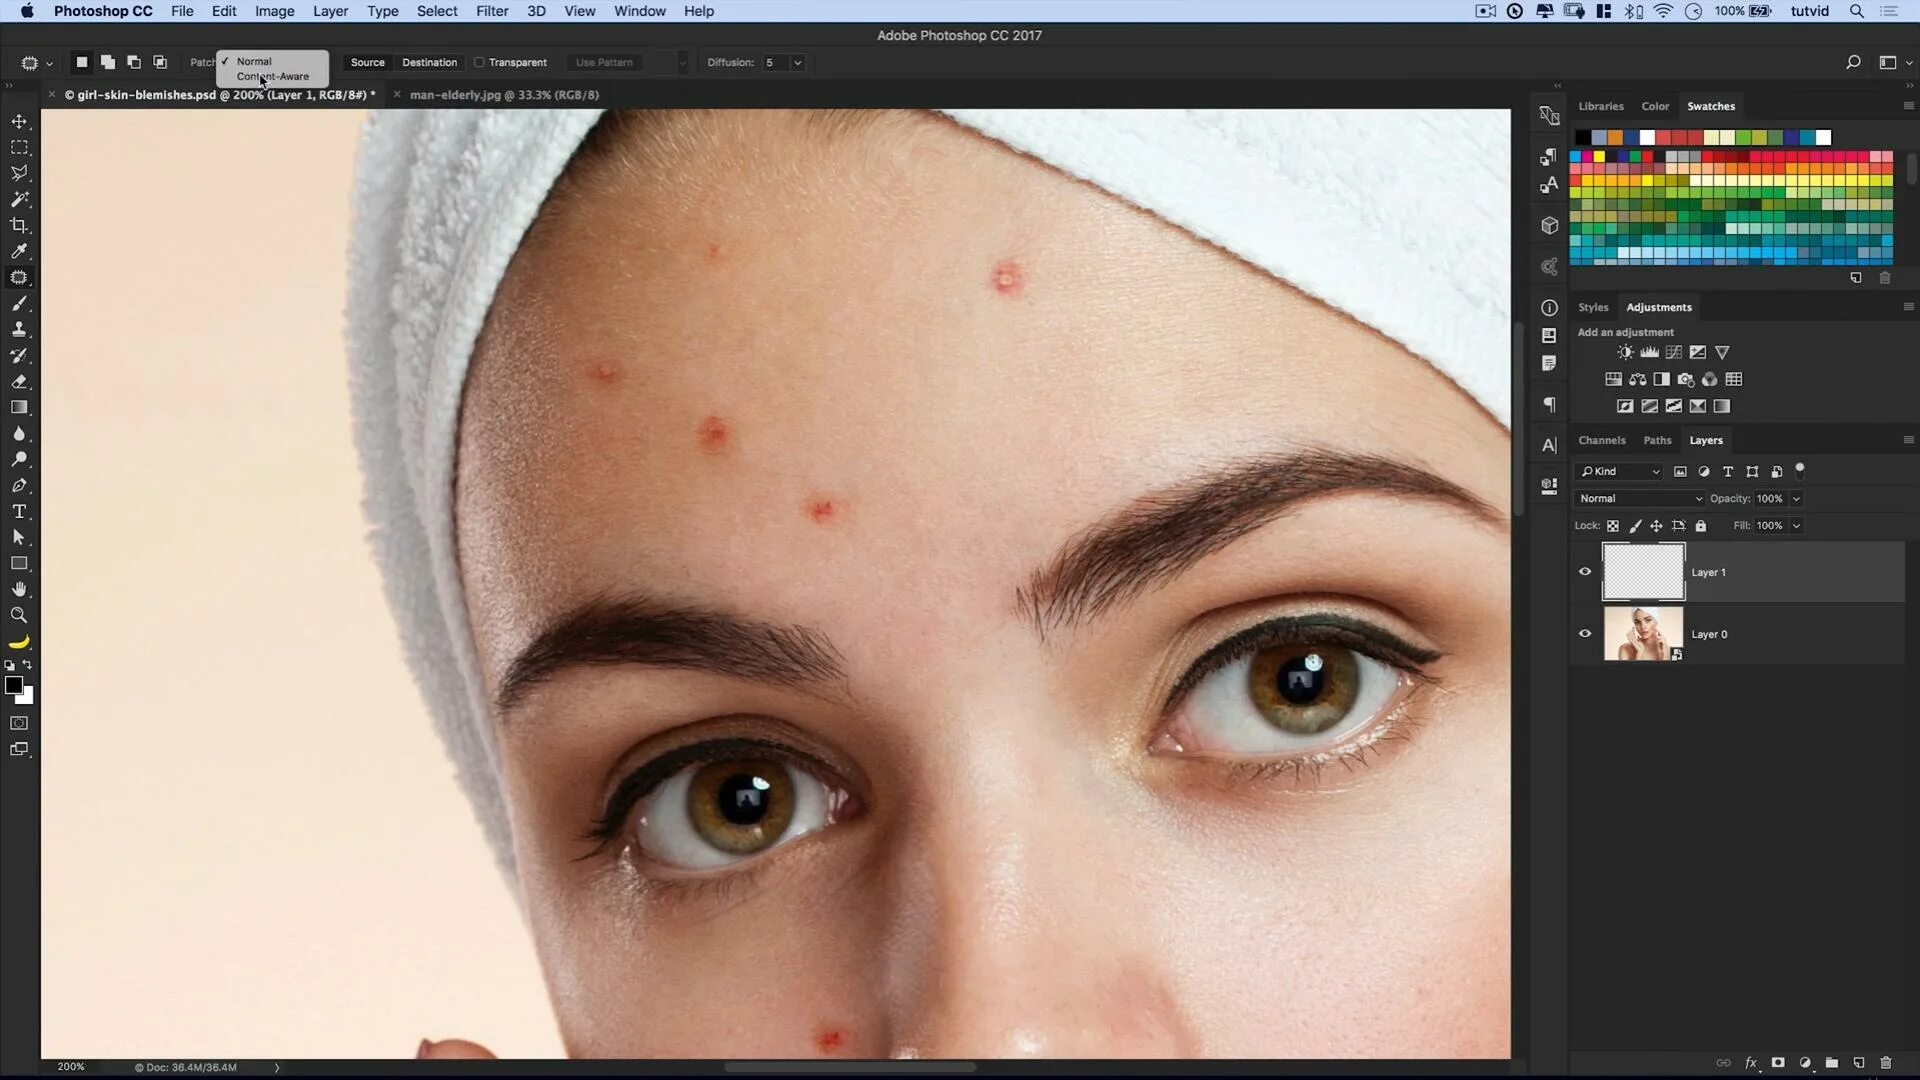
Task: Enable the Transparent checkbox
Action: click(x=480, y=62)
